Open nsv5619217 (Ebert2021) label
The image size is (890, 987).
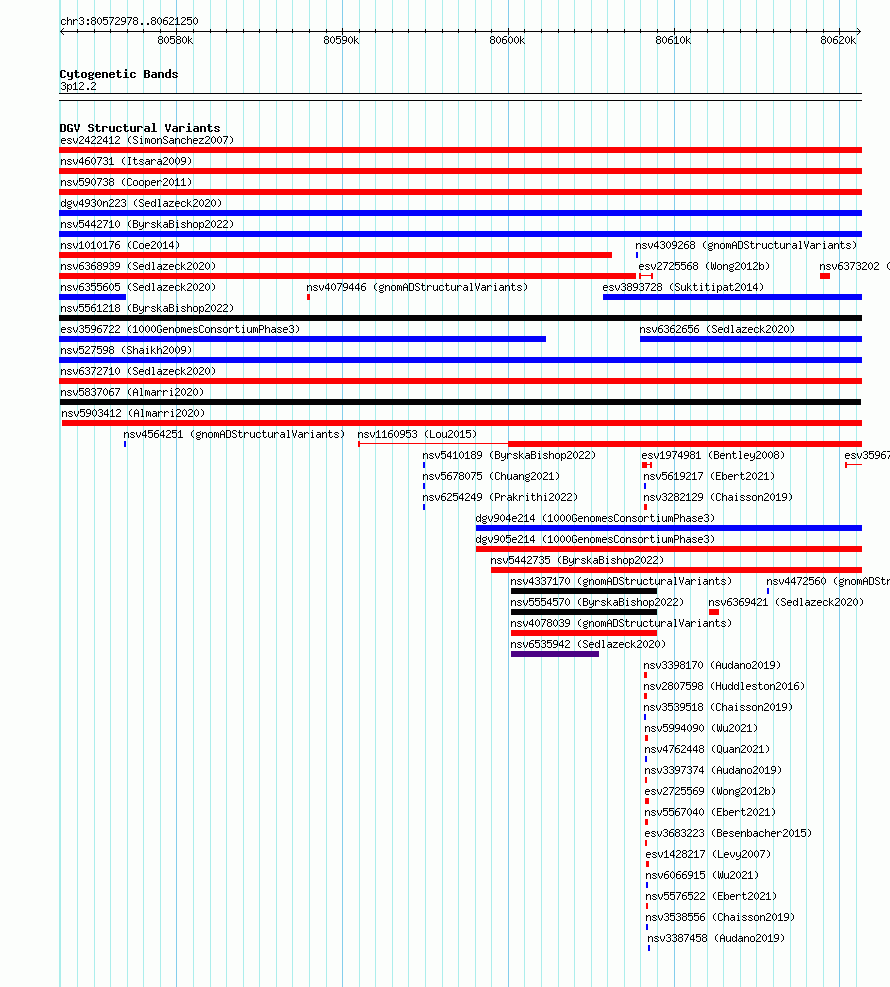pos(709,477)
